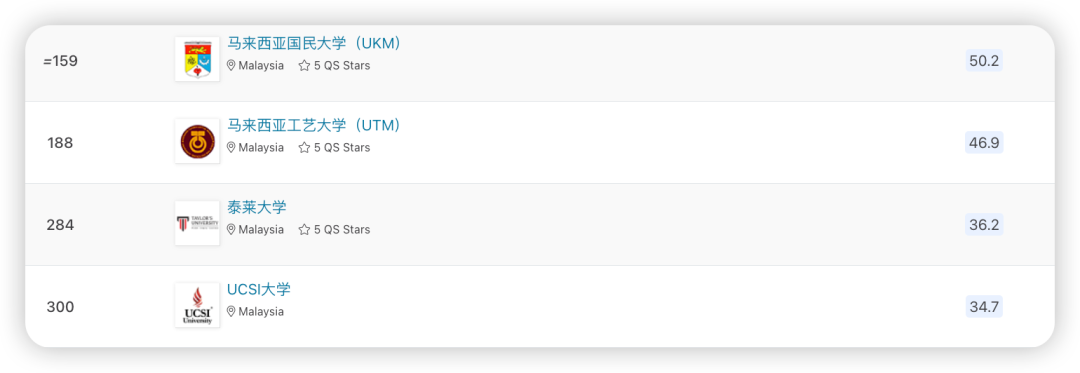The image size is (1080, 373).
Task: Open the UKM university logo
Action: coord(197,59)
